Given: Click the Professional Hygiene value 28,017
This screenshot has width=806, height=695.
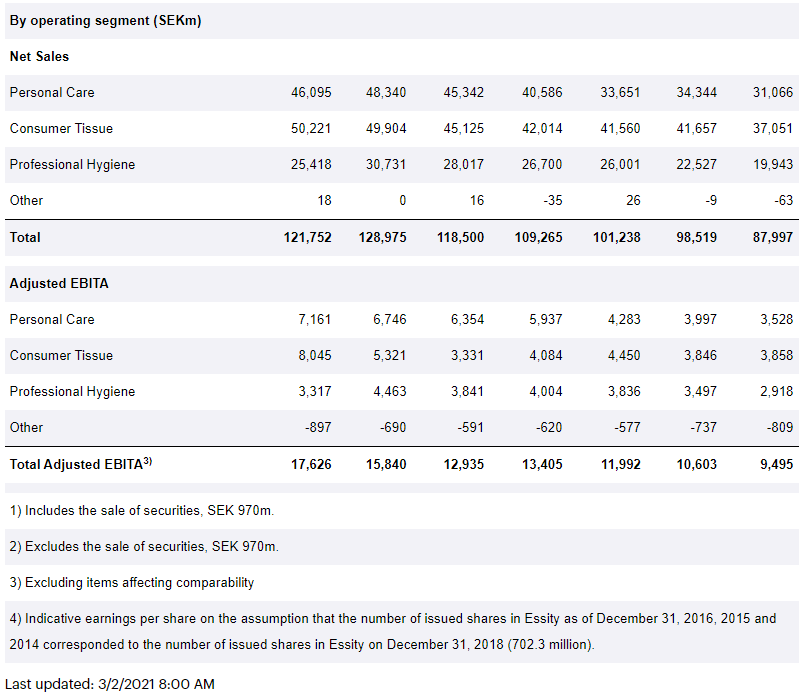Looking at the screenshot, I should point(463,165).
